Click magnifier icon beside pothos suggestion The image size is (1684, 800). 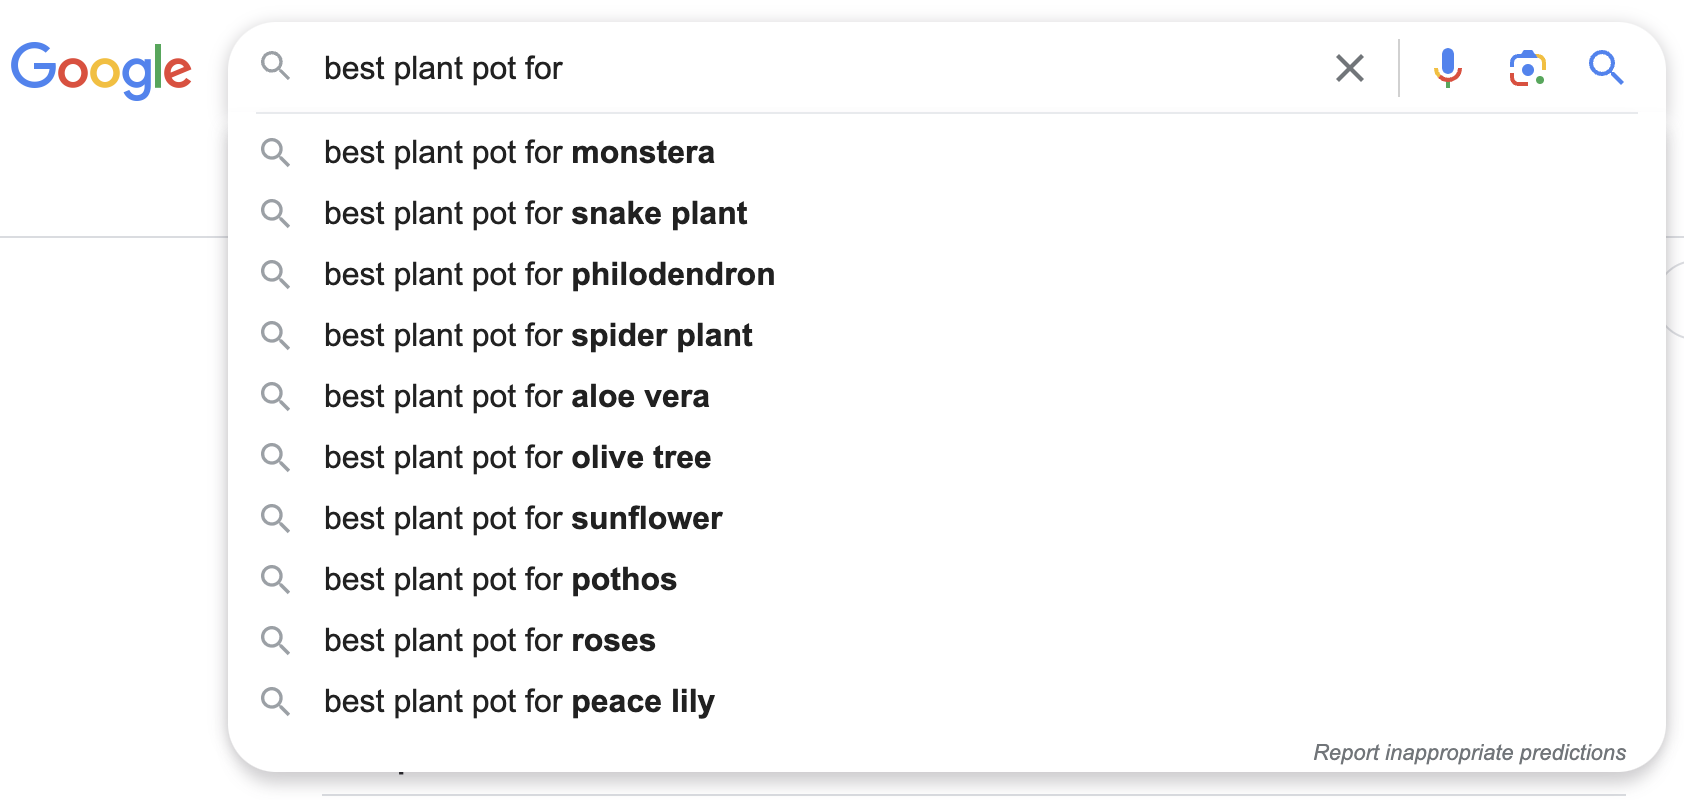click(275, 579)
